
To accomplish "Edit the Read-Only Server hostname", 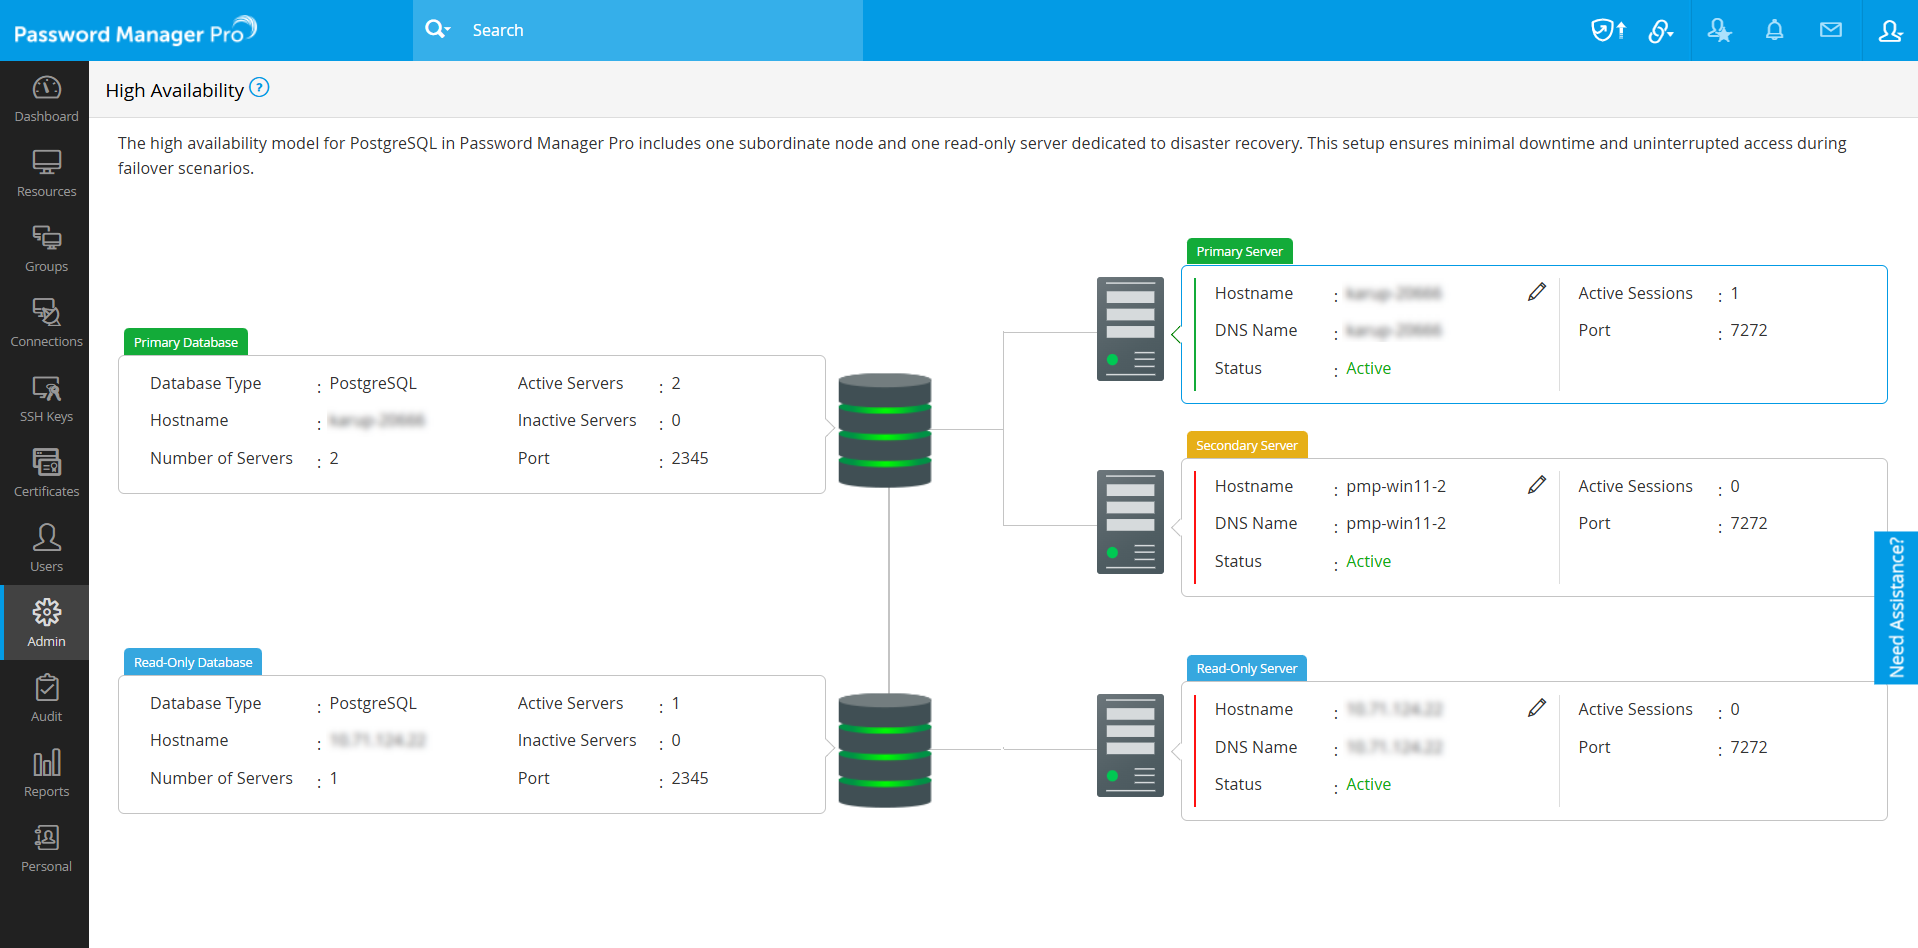I will tap(1537, 708).
